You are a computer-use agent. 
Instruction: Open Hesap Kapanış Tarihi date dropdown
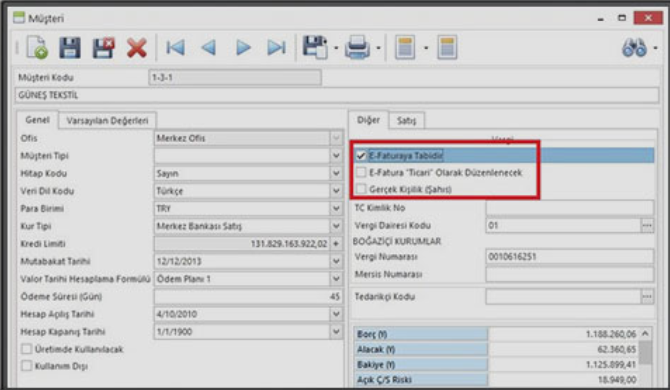point(336,331)
